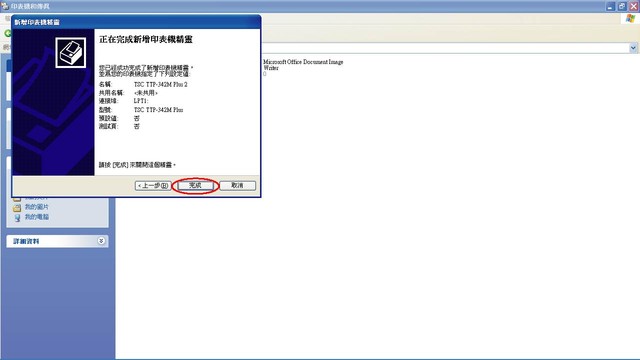Restore down the Printers and Faxes window
The image size is (640, 360).
tap(622, 6)
